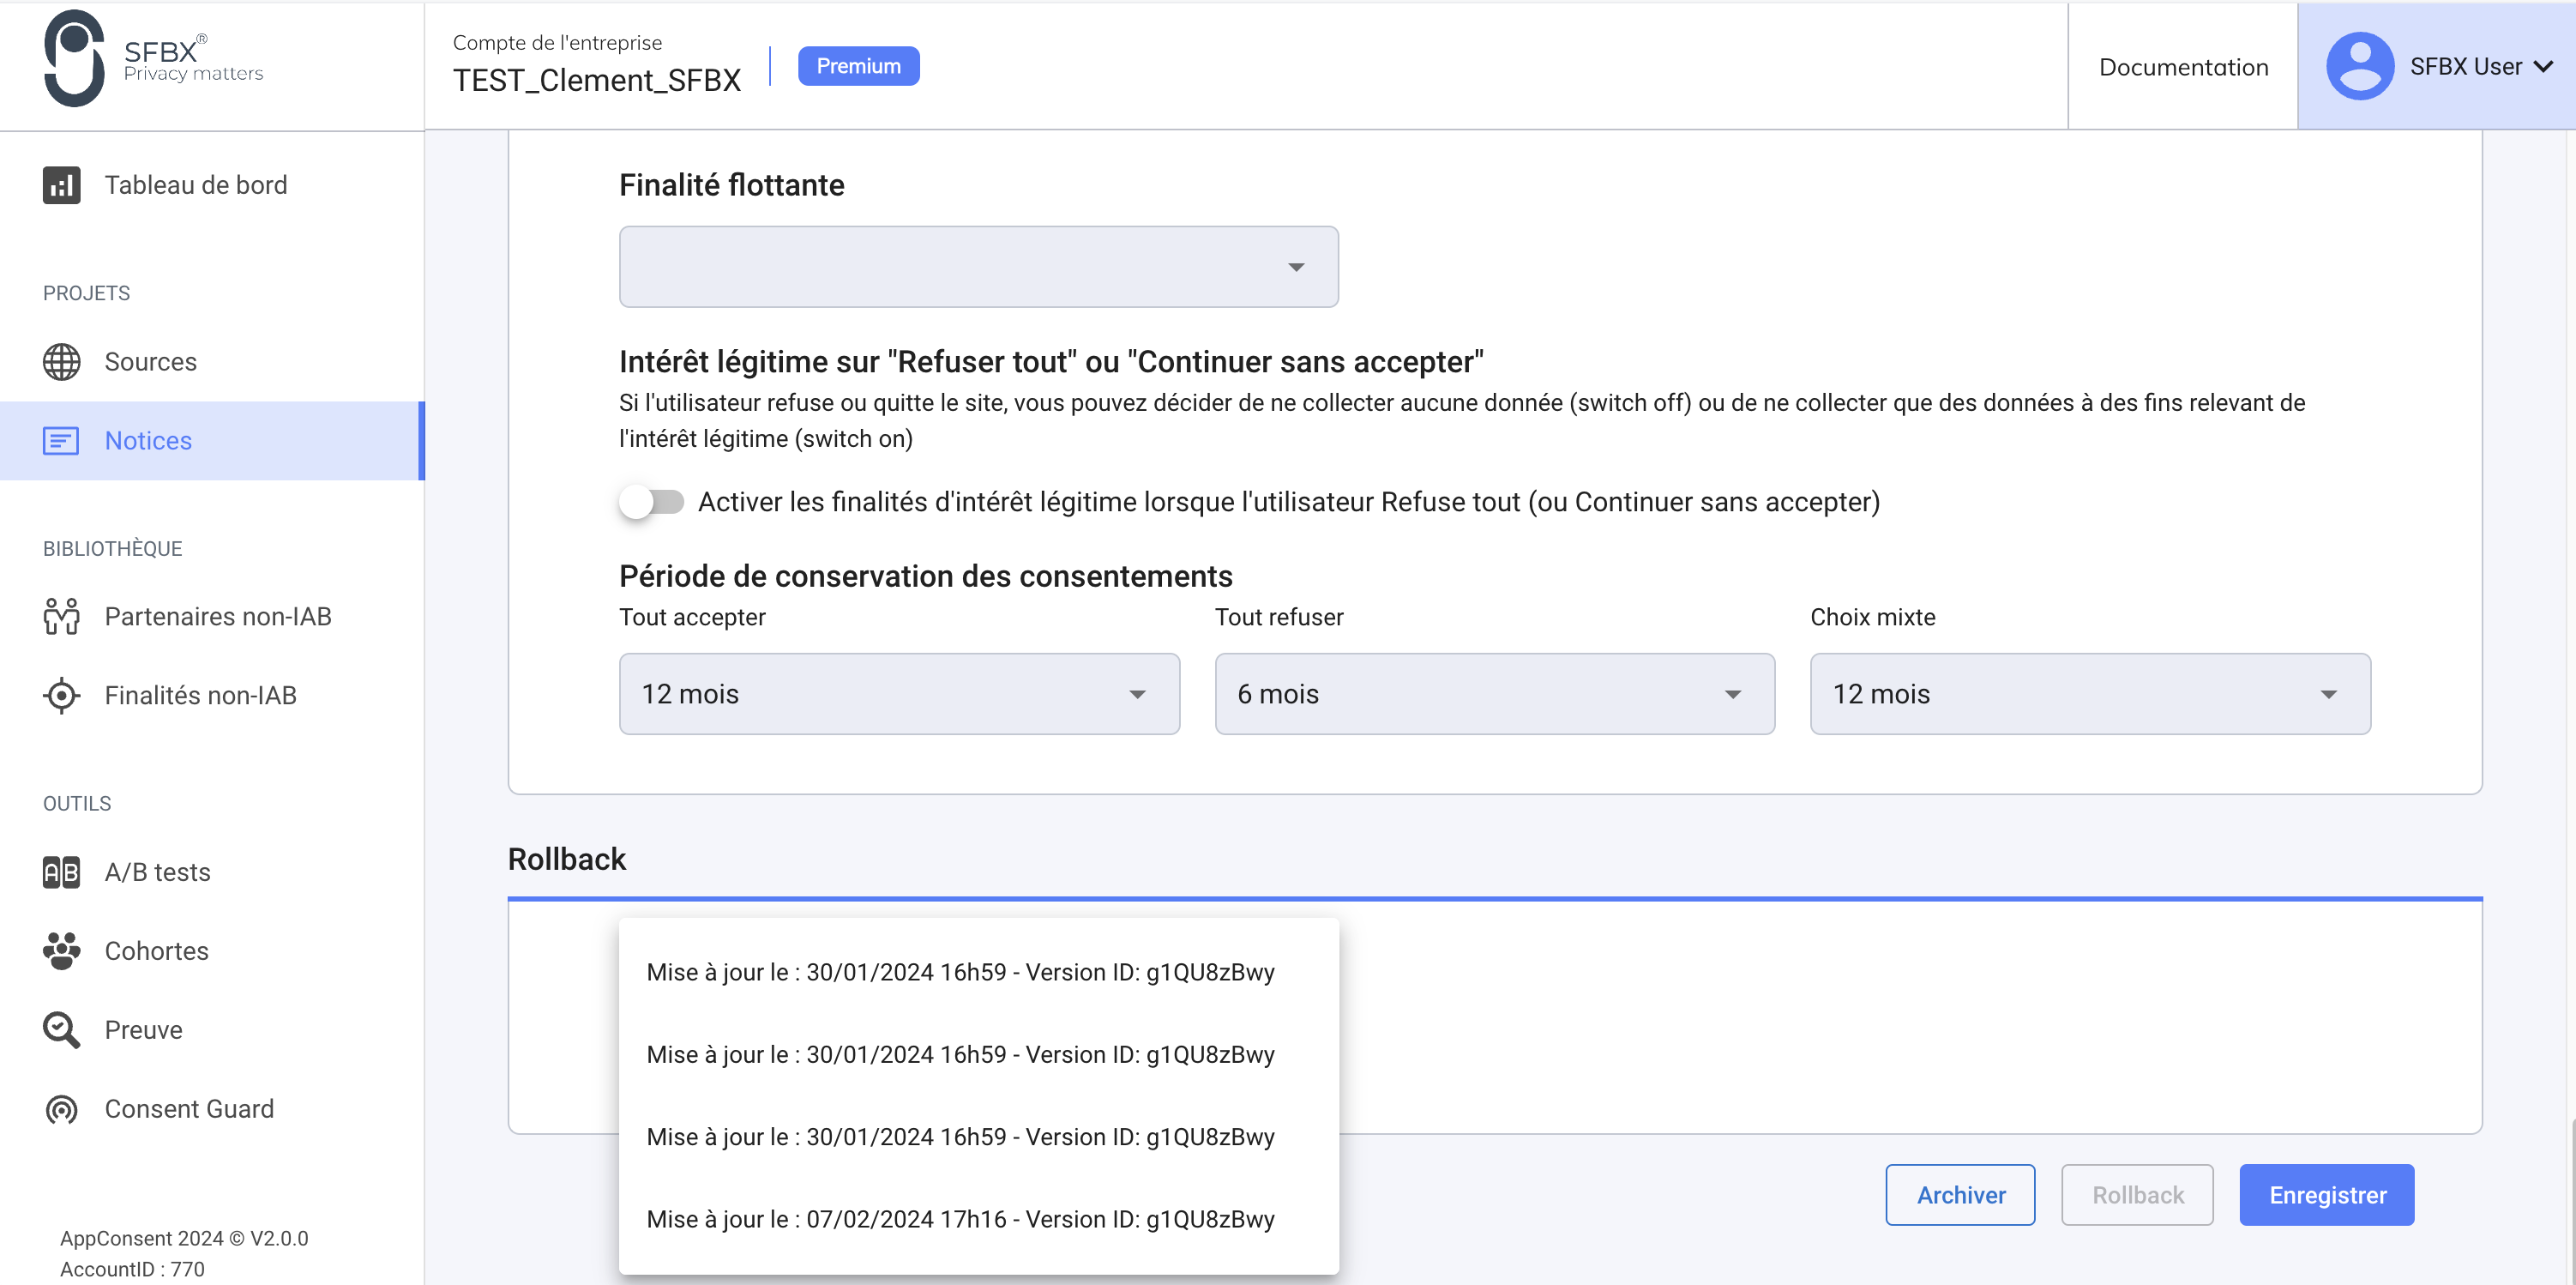
Task: Click the Enregistrer button
Action: (2326, 1195)
